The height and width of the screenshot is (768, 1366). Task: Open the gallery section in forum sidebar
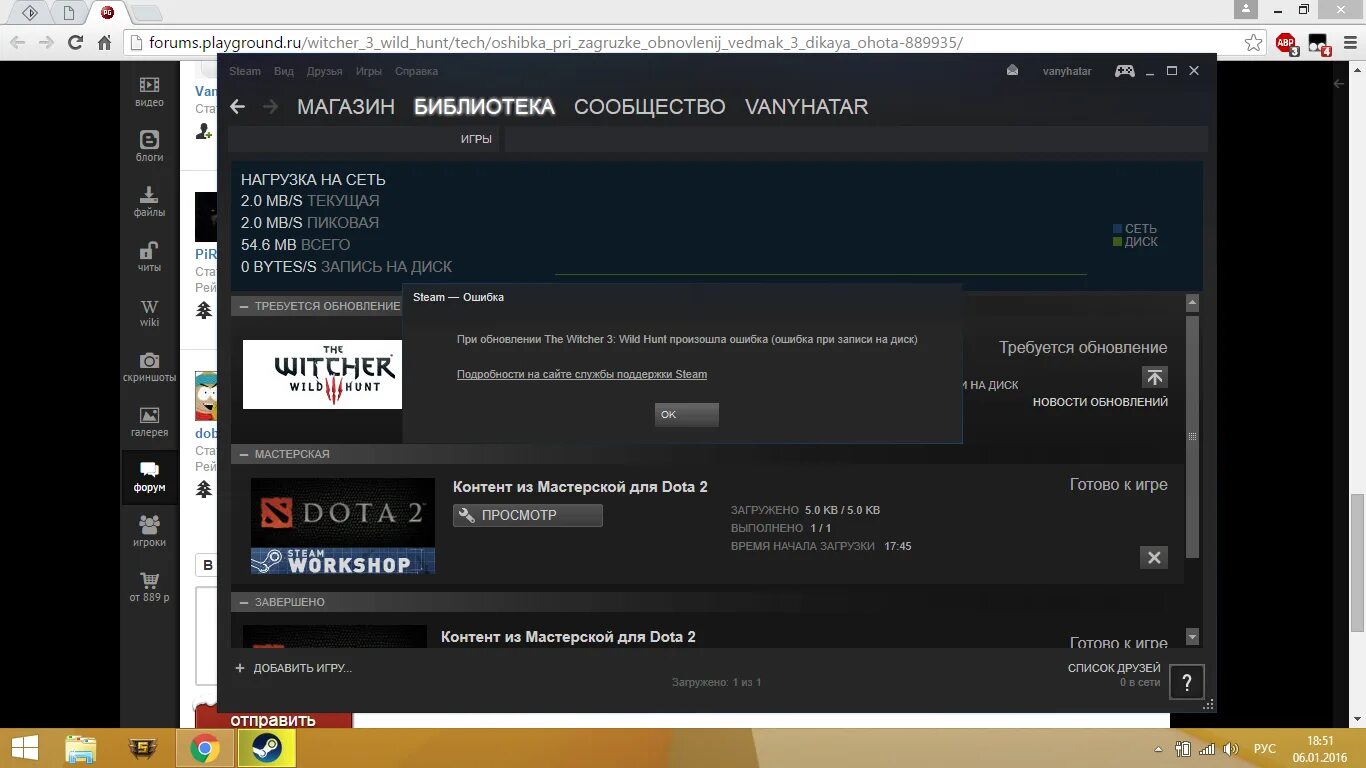pos(149,422)
